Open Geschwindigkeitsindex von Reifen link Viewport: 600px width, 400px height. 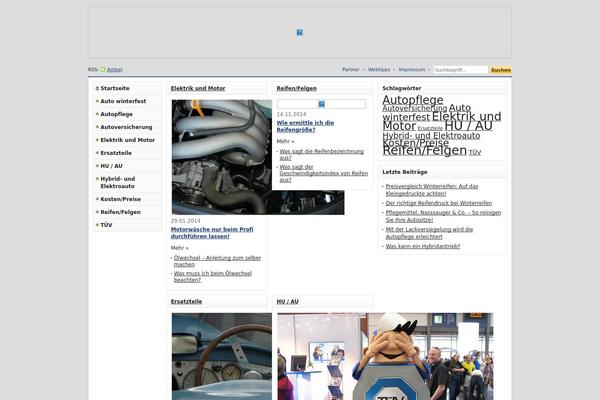324,173
